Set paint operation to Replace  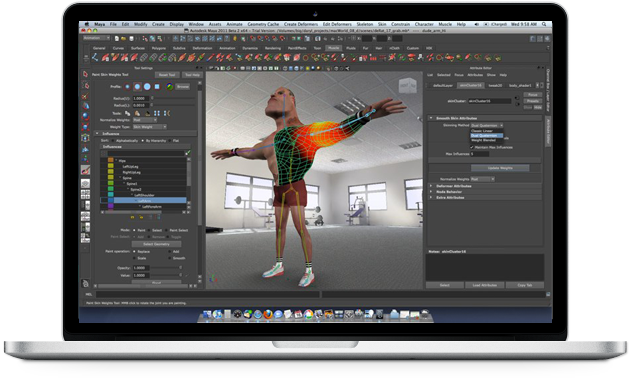tap(134, 251)
